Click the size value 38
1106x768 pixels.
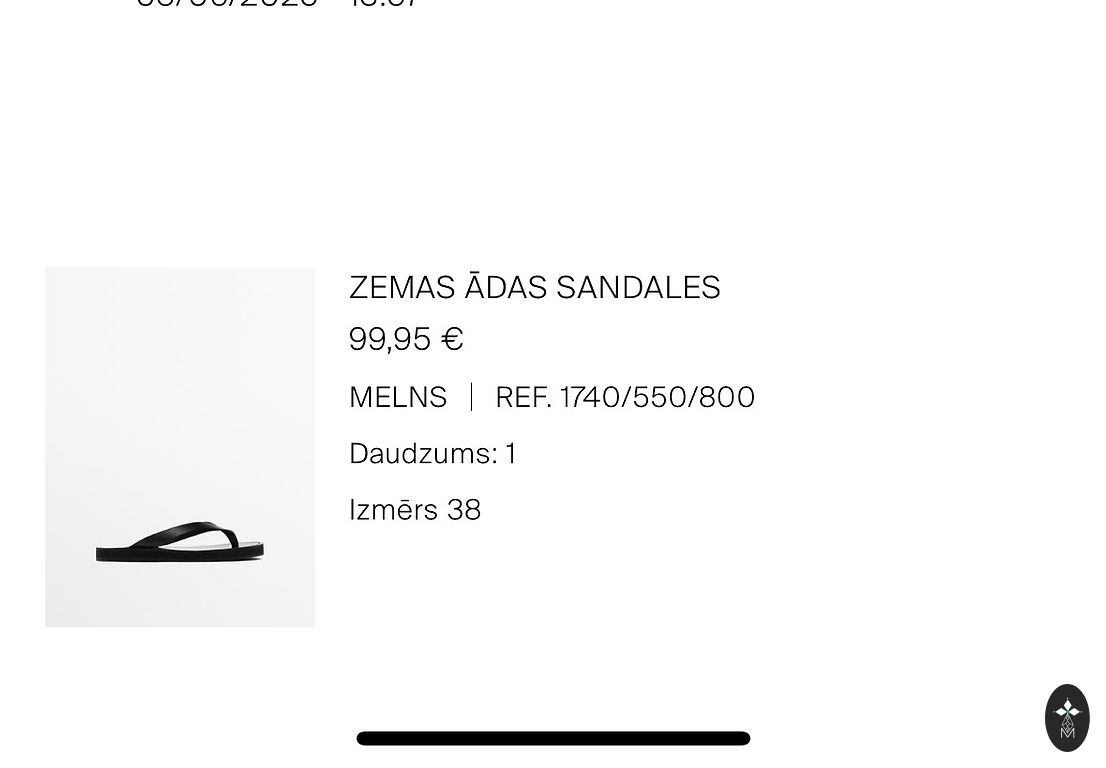464,510
